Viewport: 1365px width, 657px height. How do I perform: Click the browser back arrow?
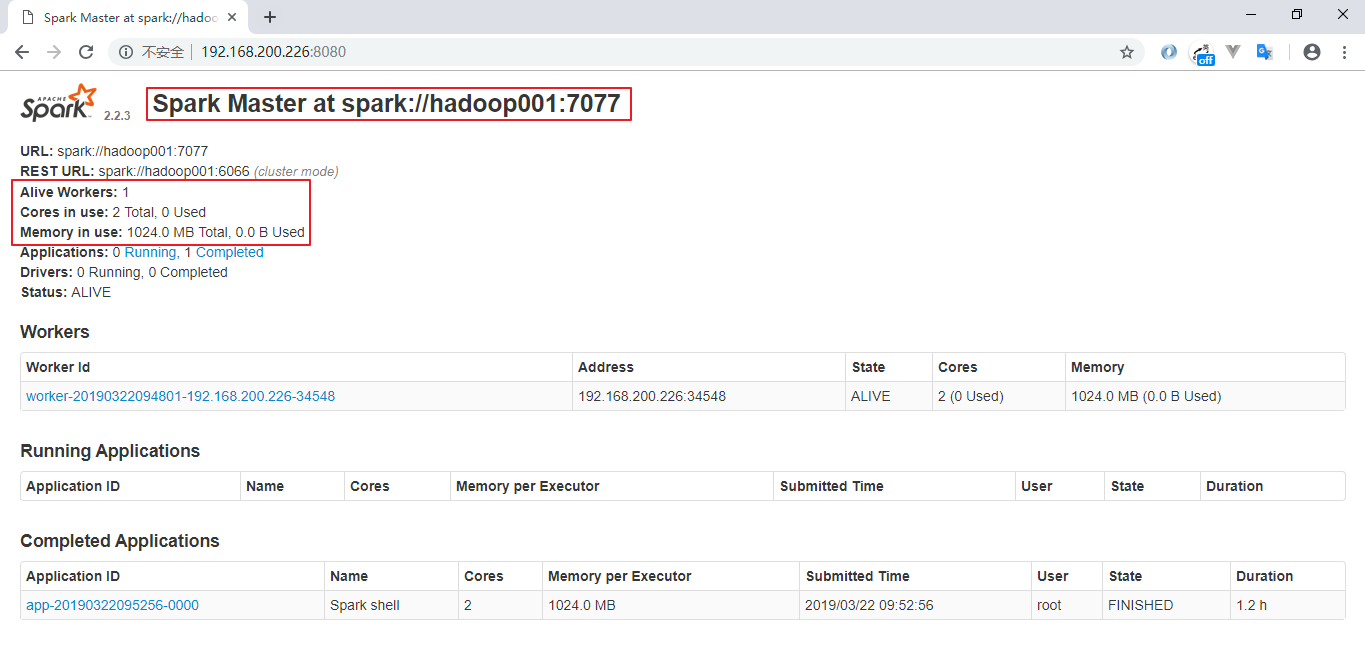[x=22, y=52]
